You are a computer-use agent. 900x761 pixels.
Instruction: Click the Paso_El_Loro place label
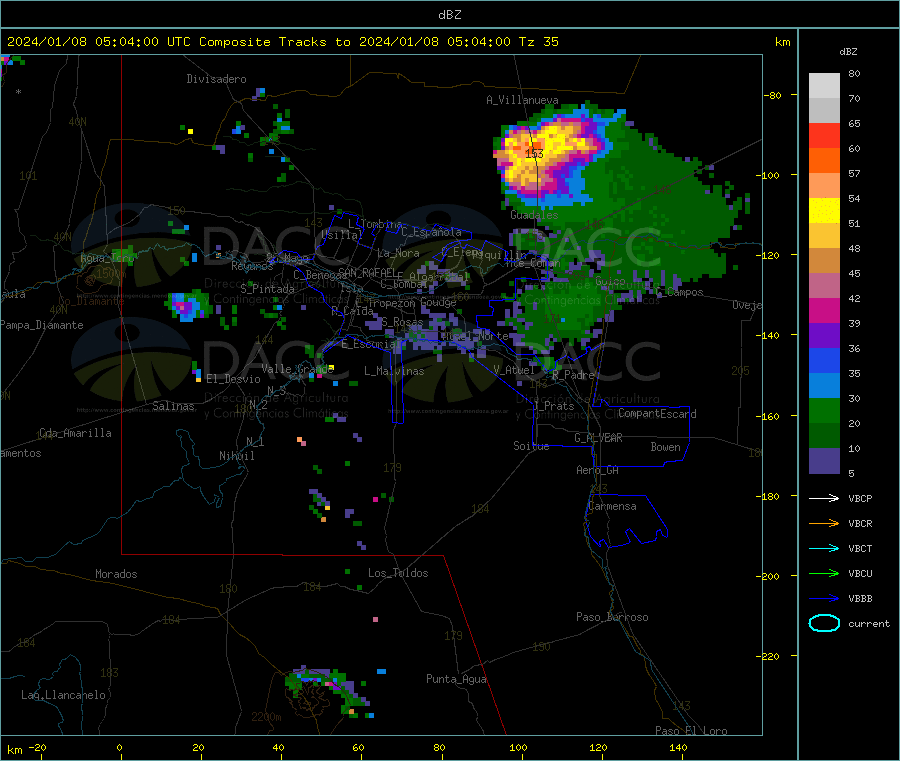point(691,731)
